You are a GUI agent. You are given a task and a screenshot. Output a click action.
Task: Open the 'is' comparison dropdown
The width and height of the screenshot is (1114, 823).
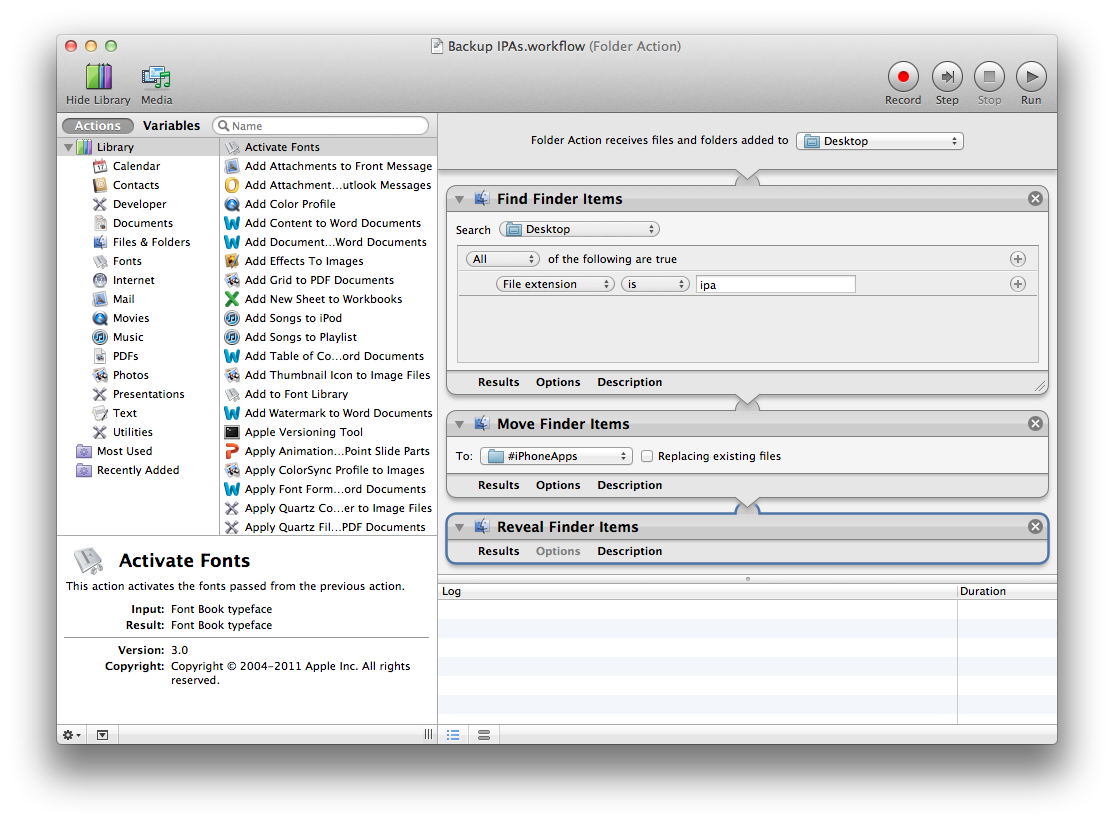655,284
